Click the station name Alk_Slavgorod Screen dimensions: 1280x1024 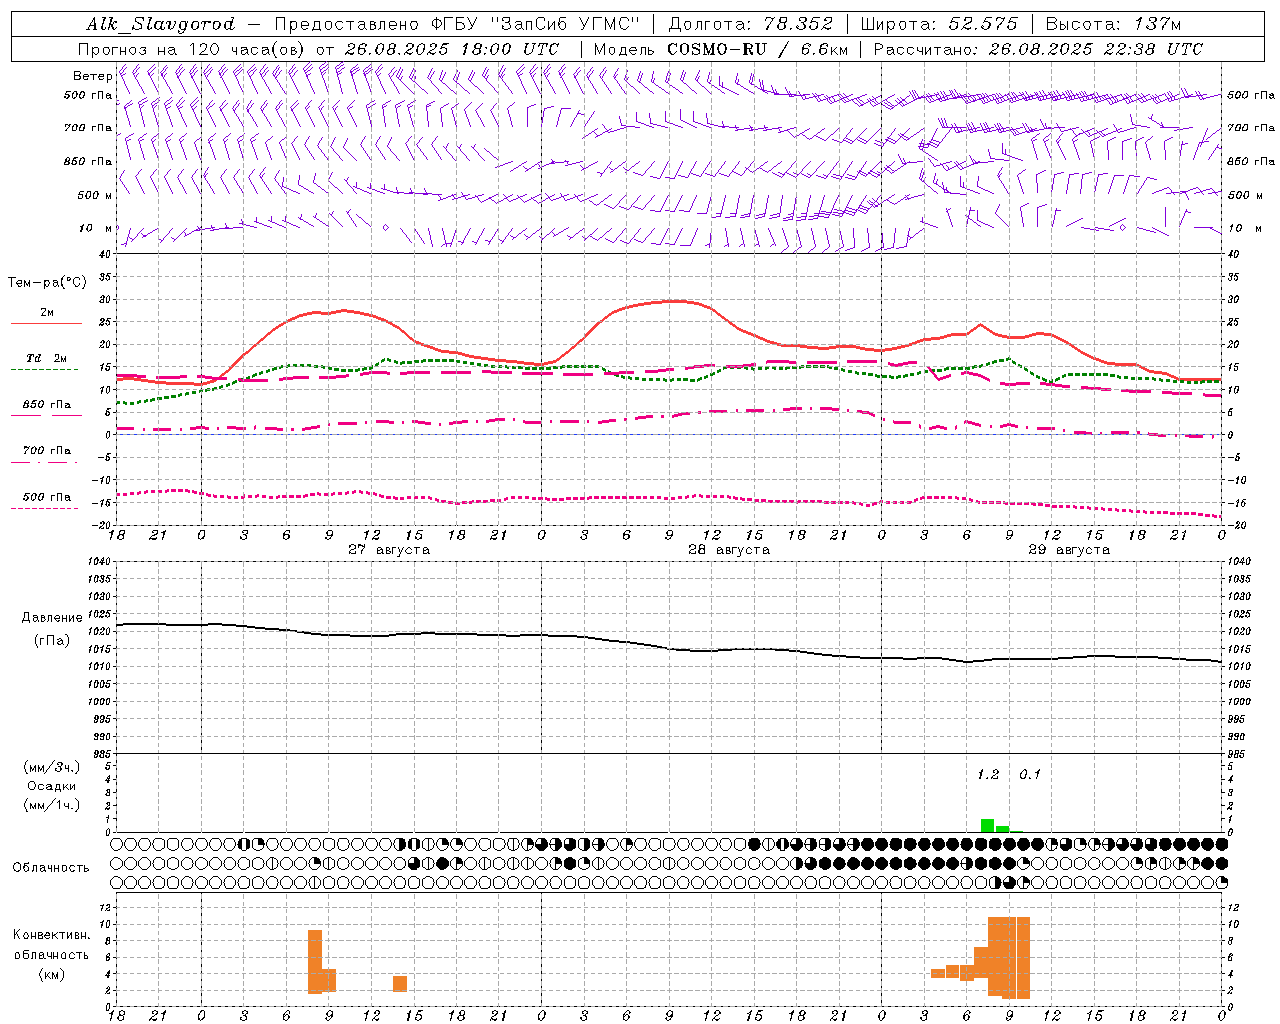pos(161,24)
